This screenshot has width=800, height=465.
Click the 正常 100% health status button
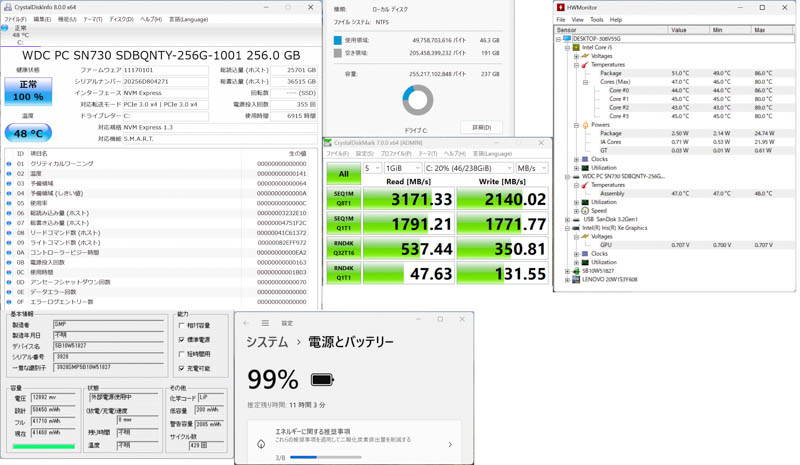29,91
